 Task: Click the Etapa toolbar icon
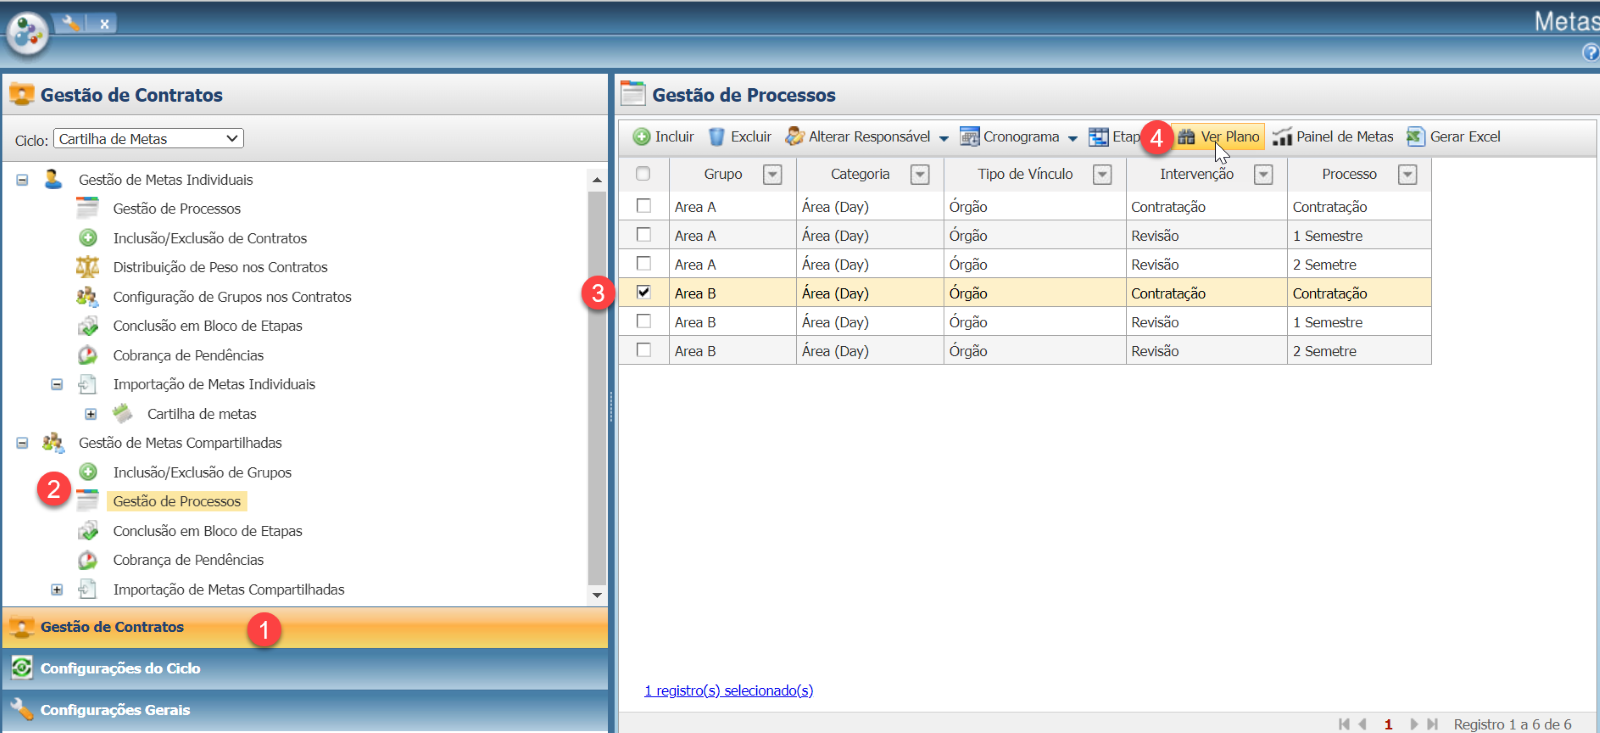[1099, 137]
